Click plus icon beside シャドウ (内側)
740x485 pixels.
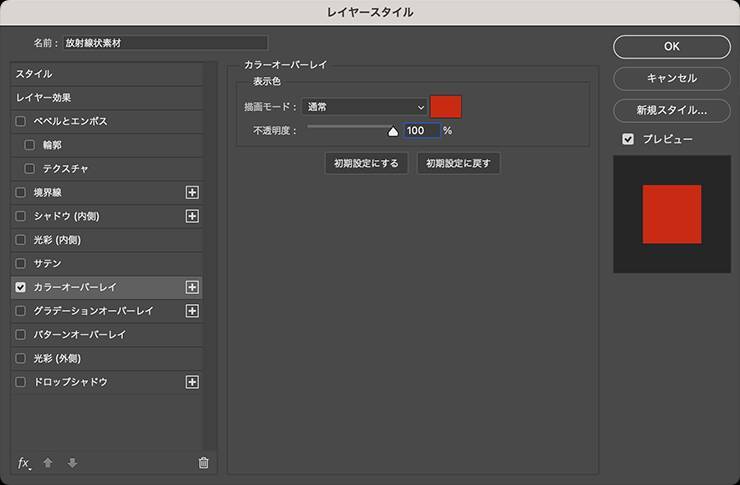coord(192,216)
